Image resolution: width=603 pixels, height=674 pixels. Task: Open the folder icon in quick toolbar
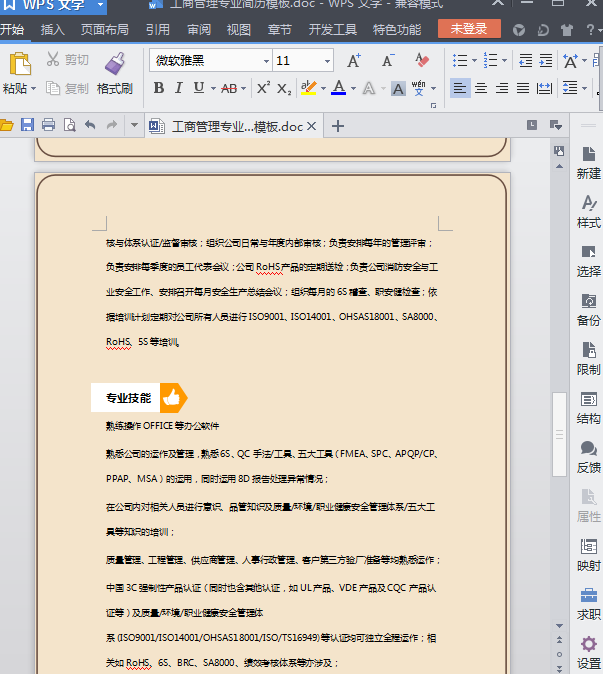click(x=6, y=125)
